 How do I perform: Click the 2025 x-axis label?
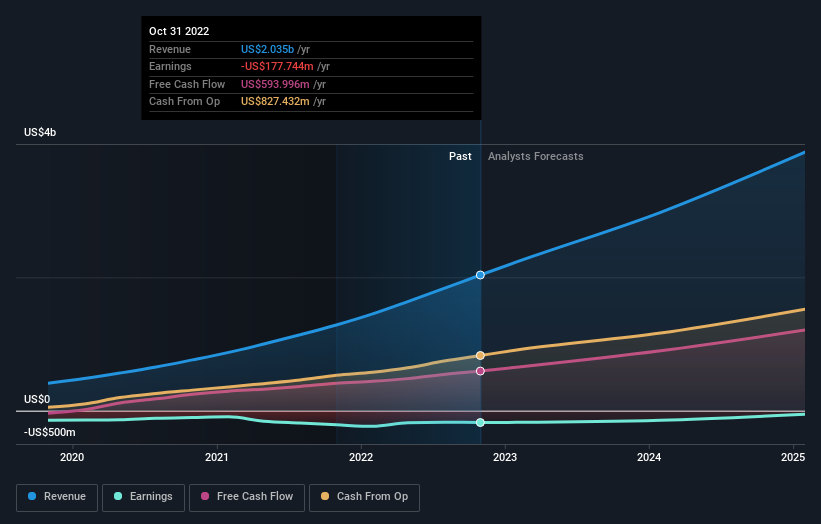pyautogui.click(x=793, y=457)
